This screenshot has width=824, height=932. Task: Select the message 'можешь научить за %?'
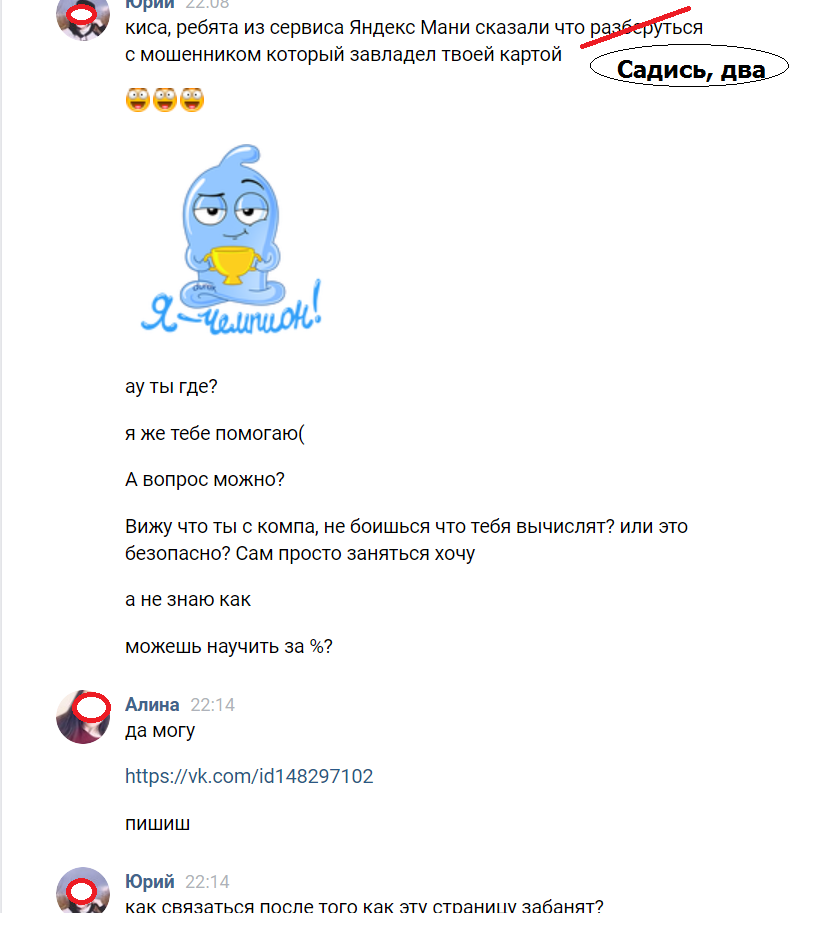pyautogui.click(x=229, y=646)
